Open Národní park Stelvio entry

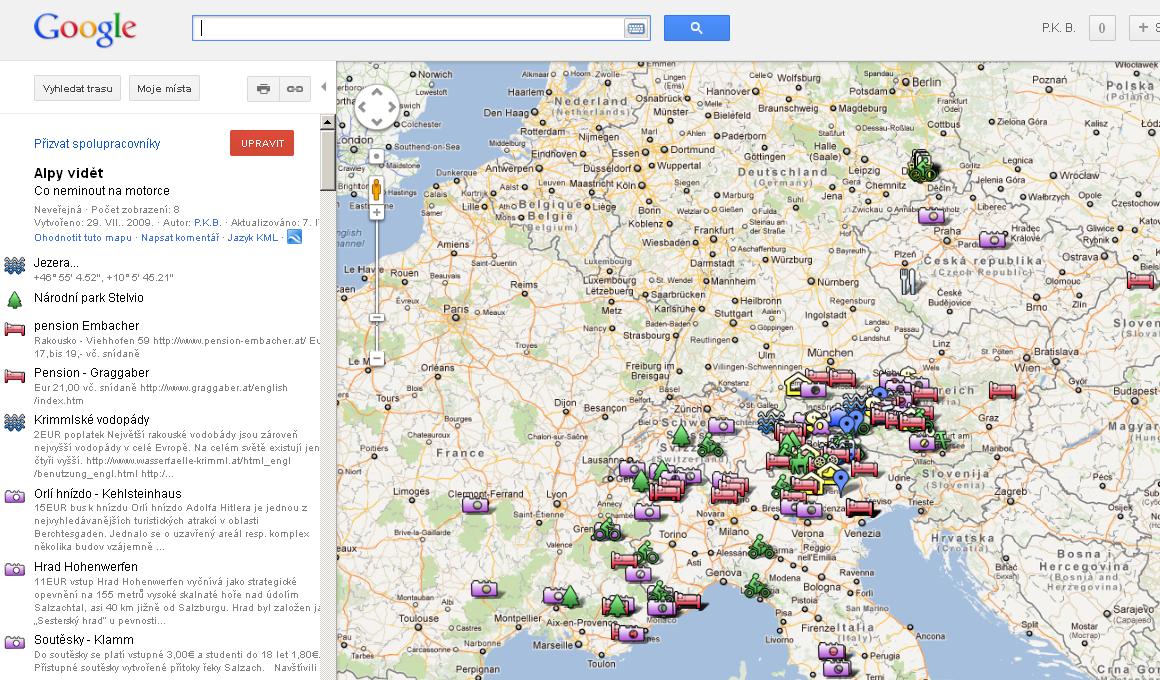coord(89,297)
